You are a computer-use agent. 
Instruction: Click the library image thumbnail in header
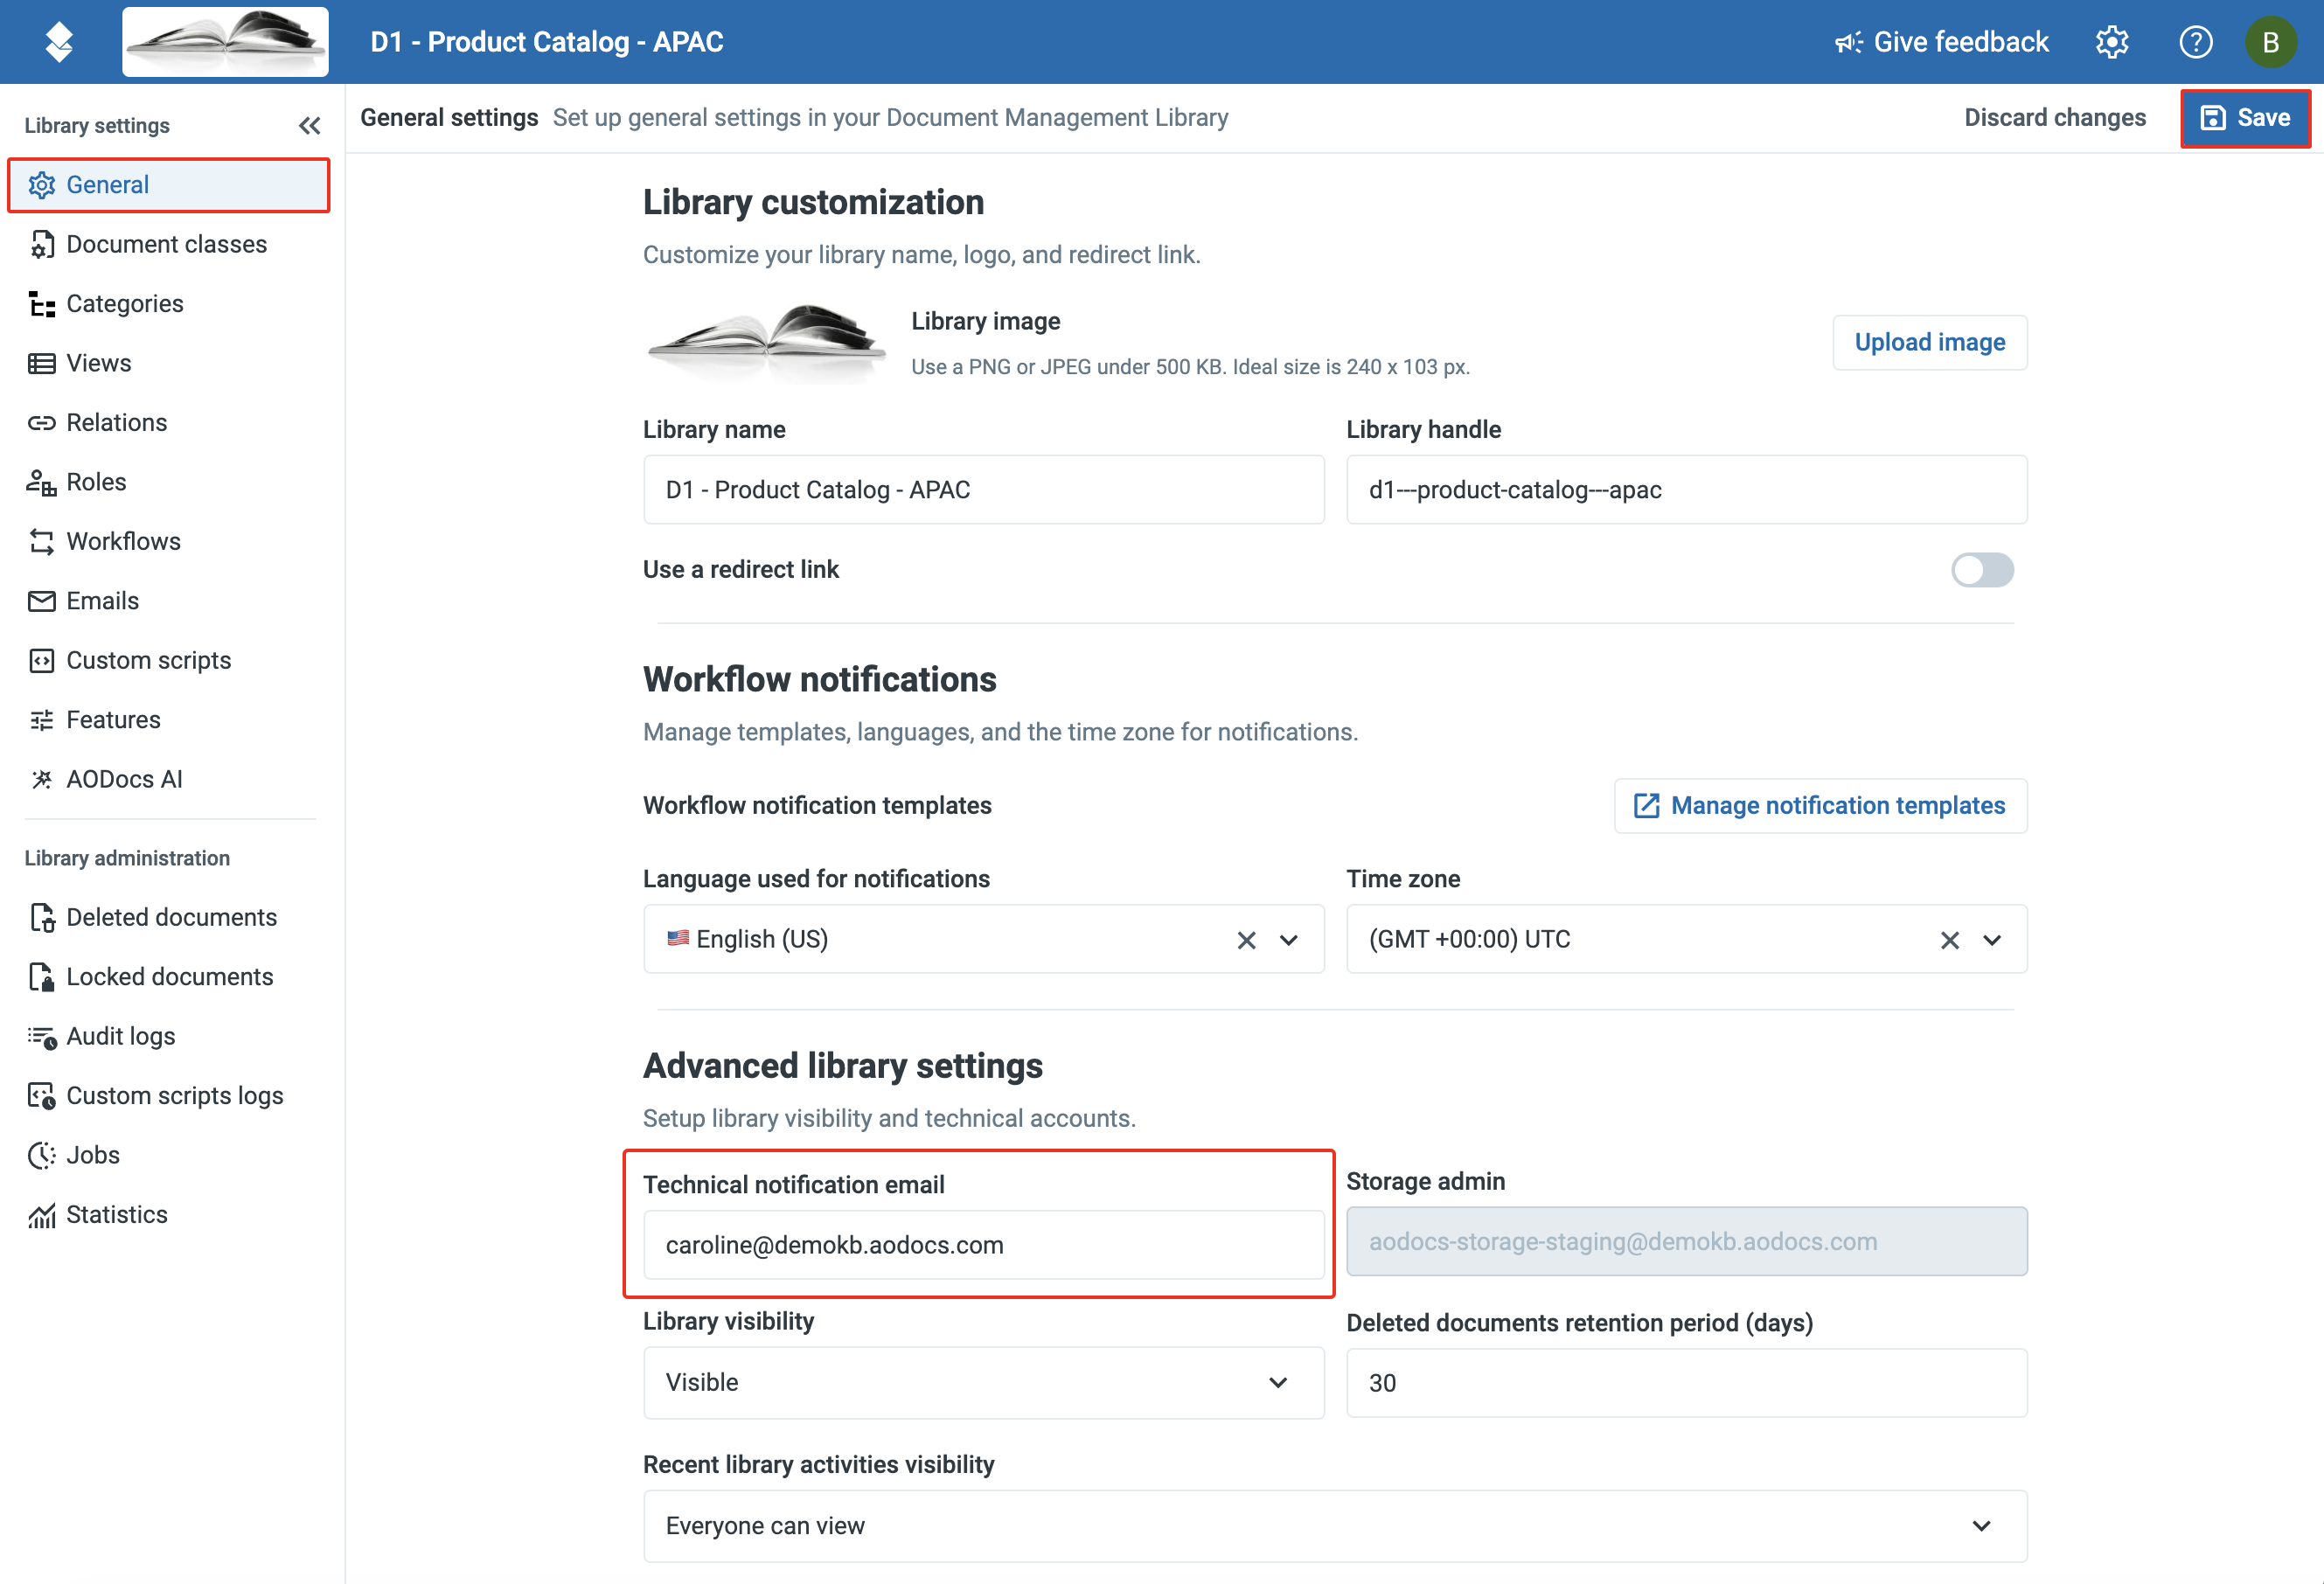225,42
